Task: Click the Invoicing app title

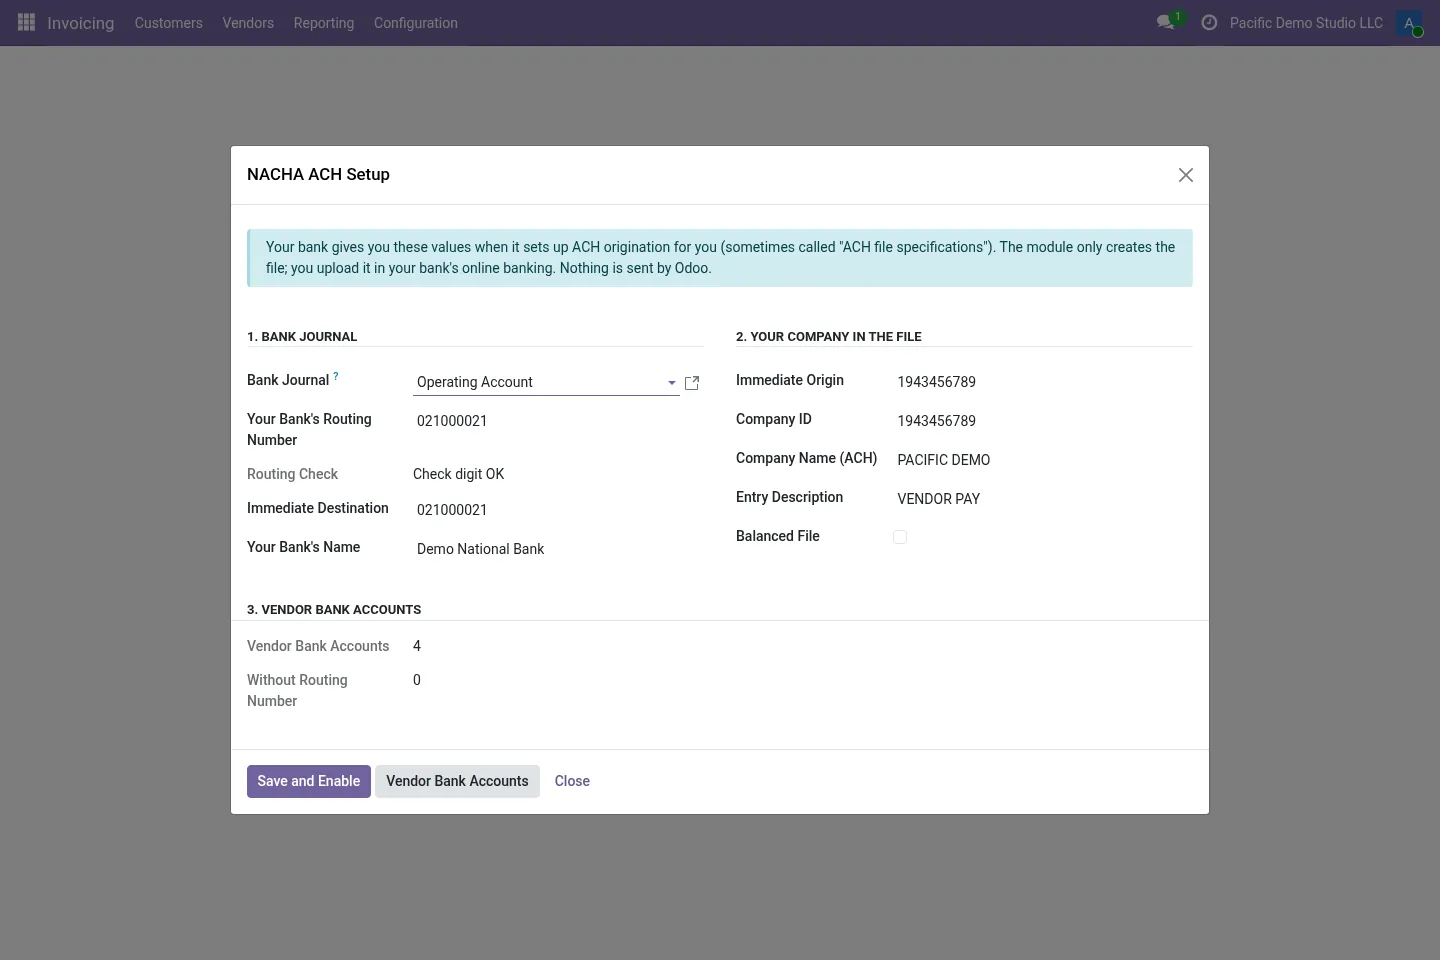Action: (x=81, y=23)
